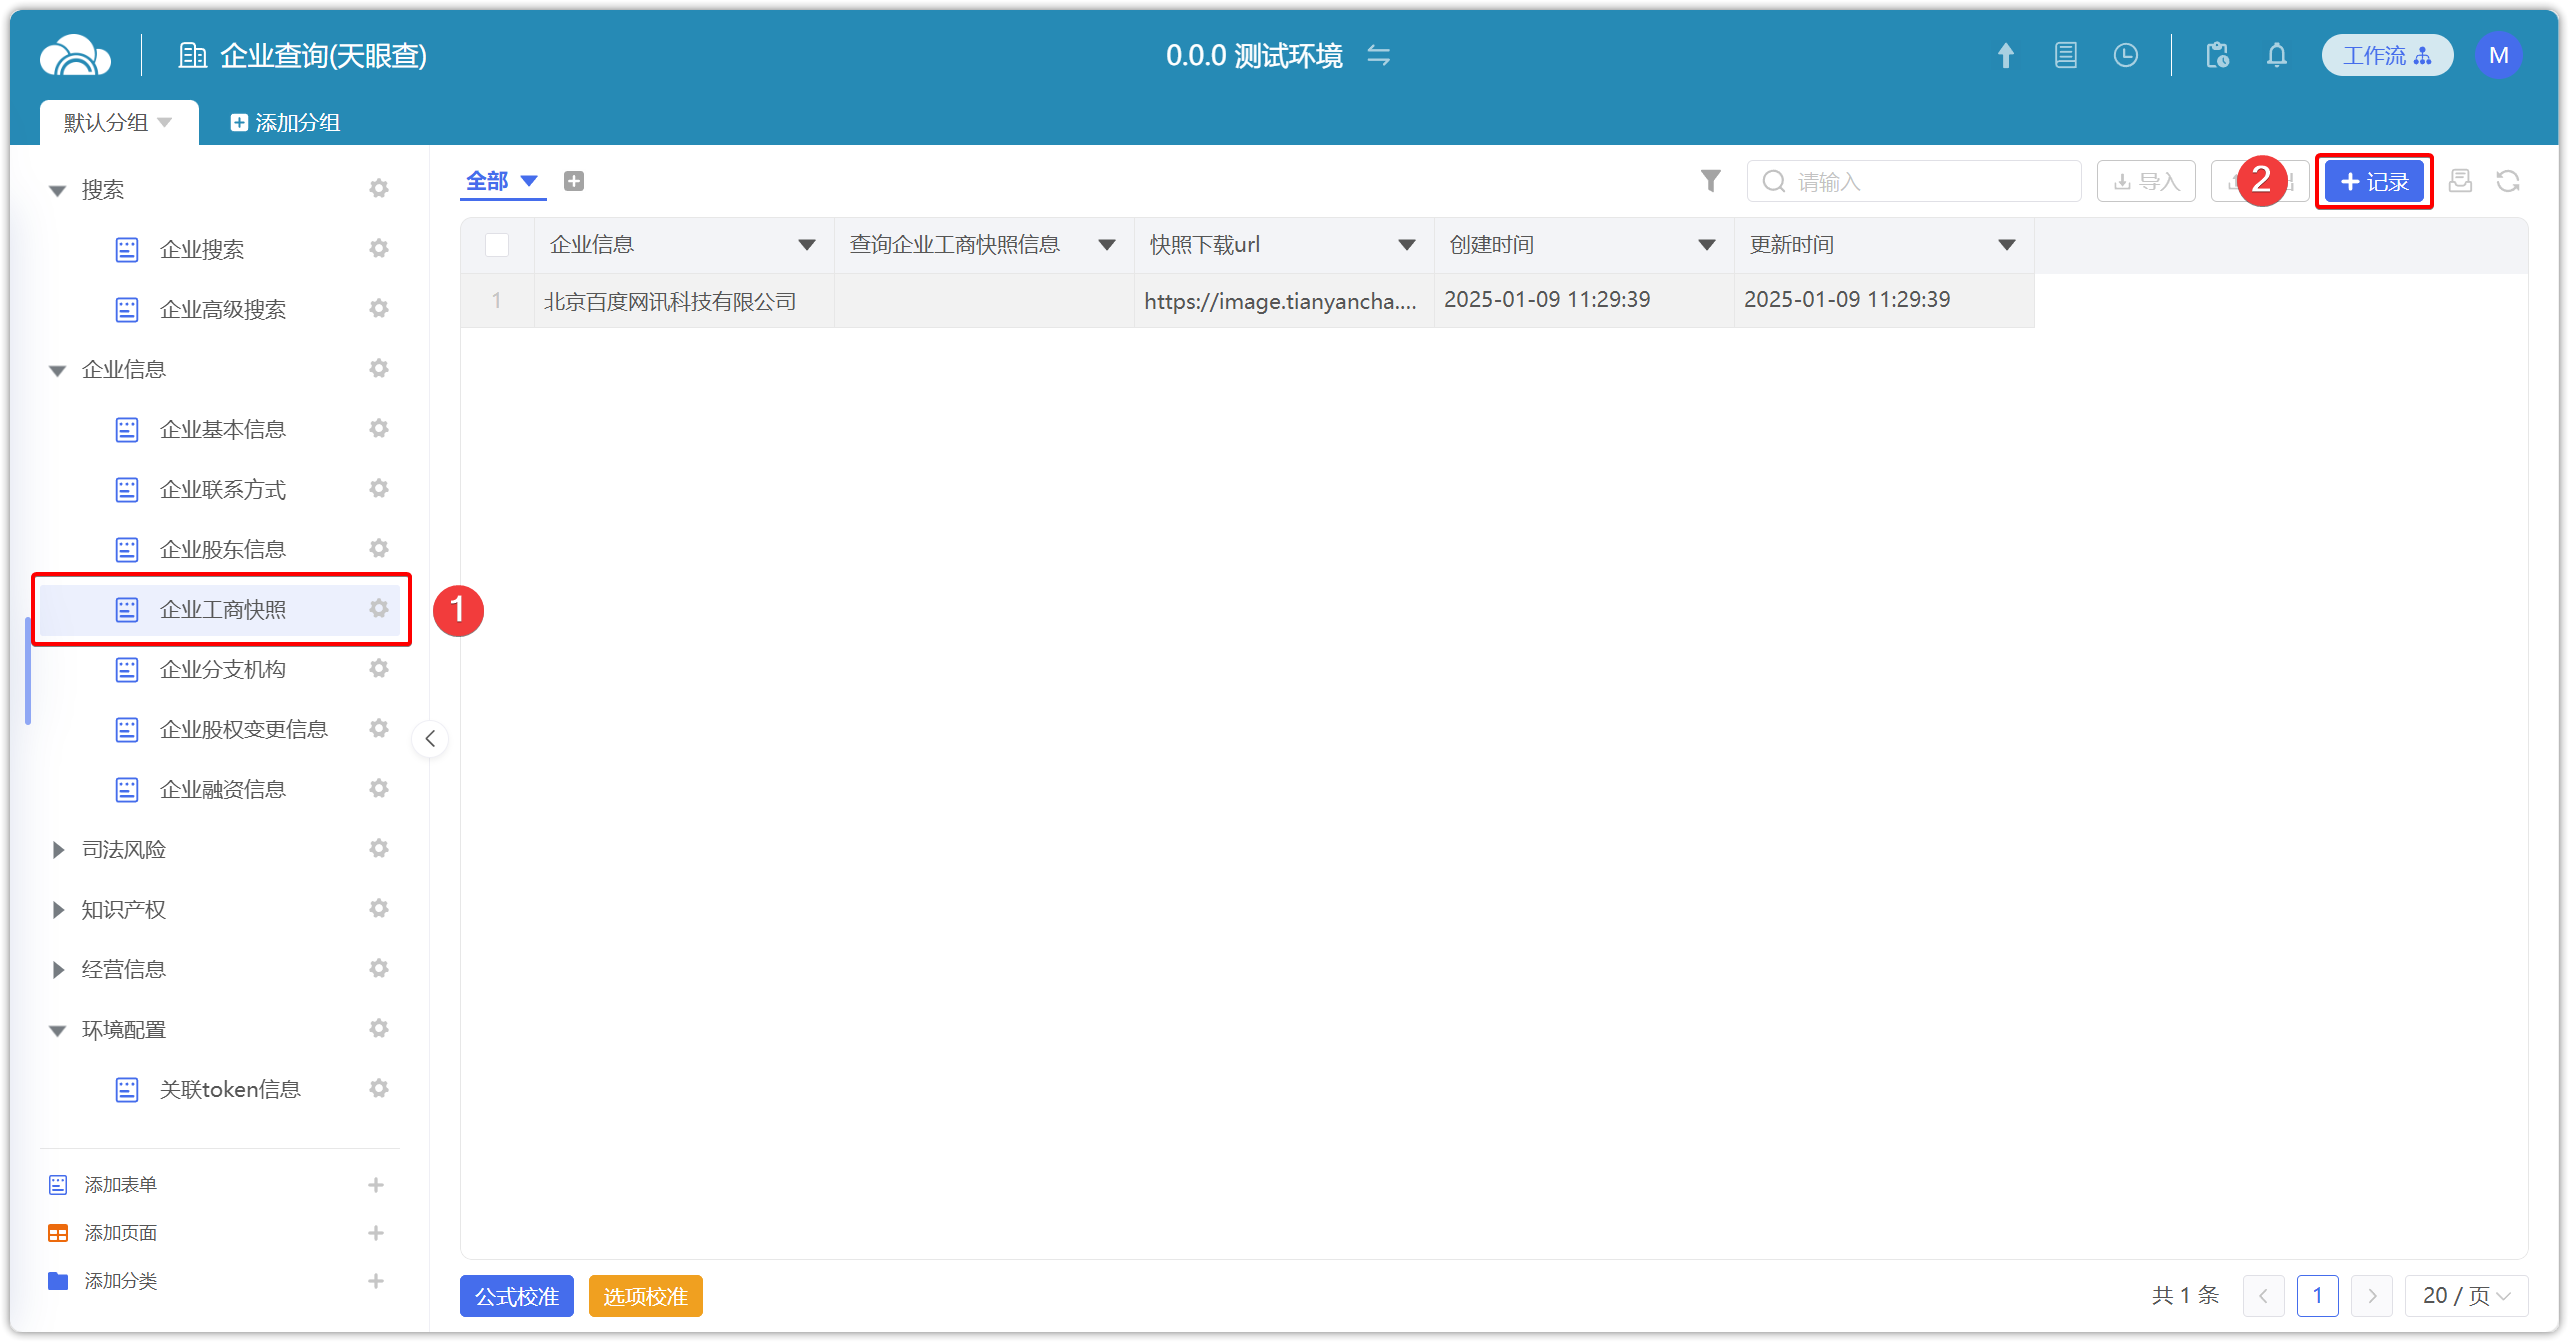
Task: Toggle the select-all checkbox in table header
Action: click(x=496, y=245)
